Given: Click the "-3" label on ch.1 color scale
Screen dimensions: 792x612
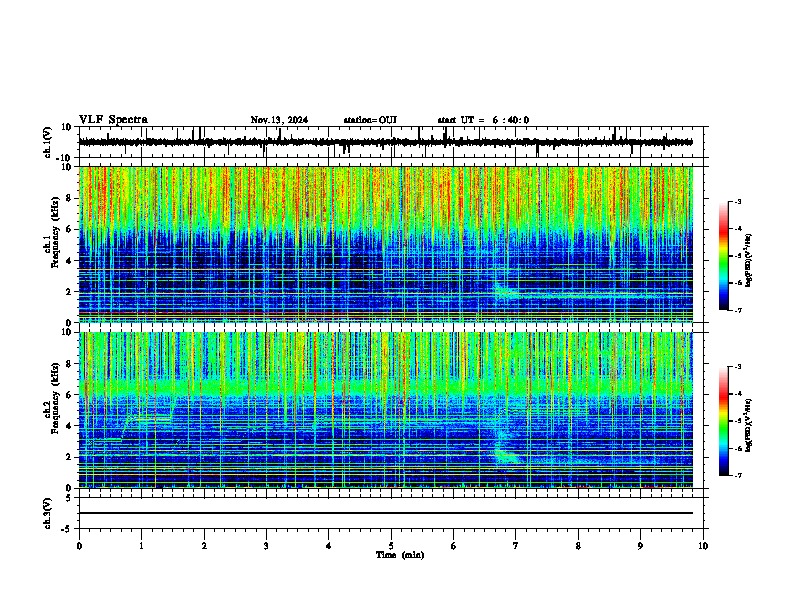Looking at the screenshot, I should pos(737,201).
